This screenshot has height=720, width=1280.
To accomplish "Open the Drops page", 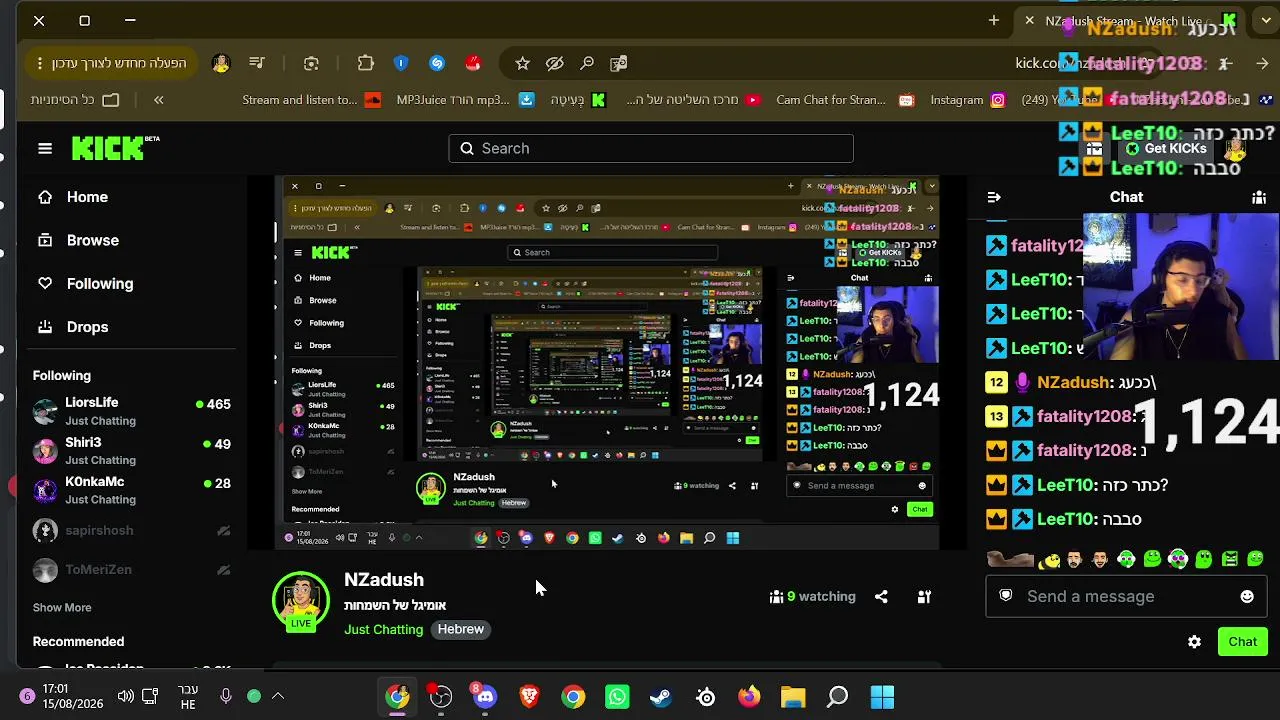I will 72,327.
